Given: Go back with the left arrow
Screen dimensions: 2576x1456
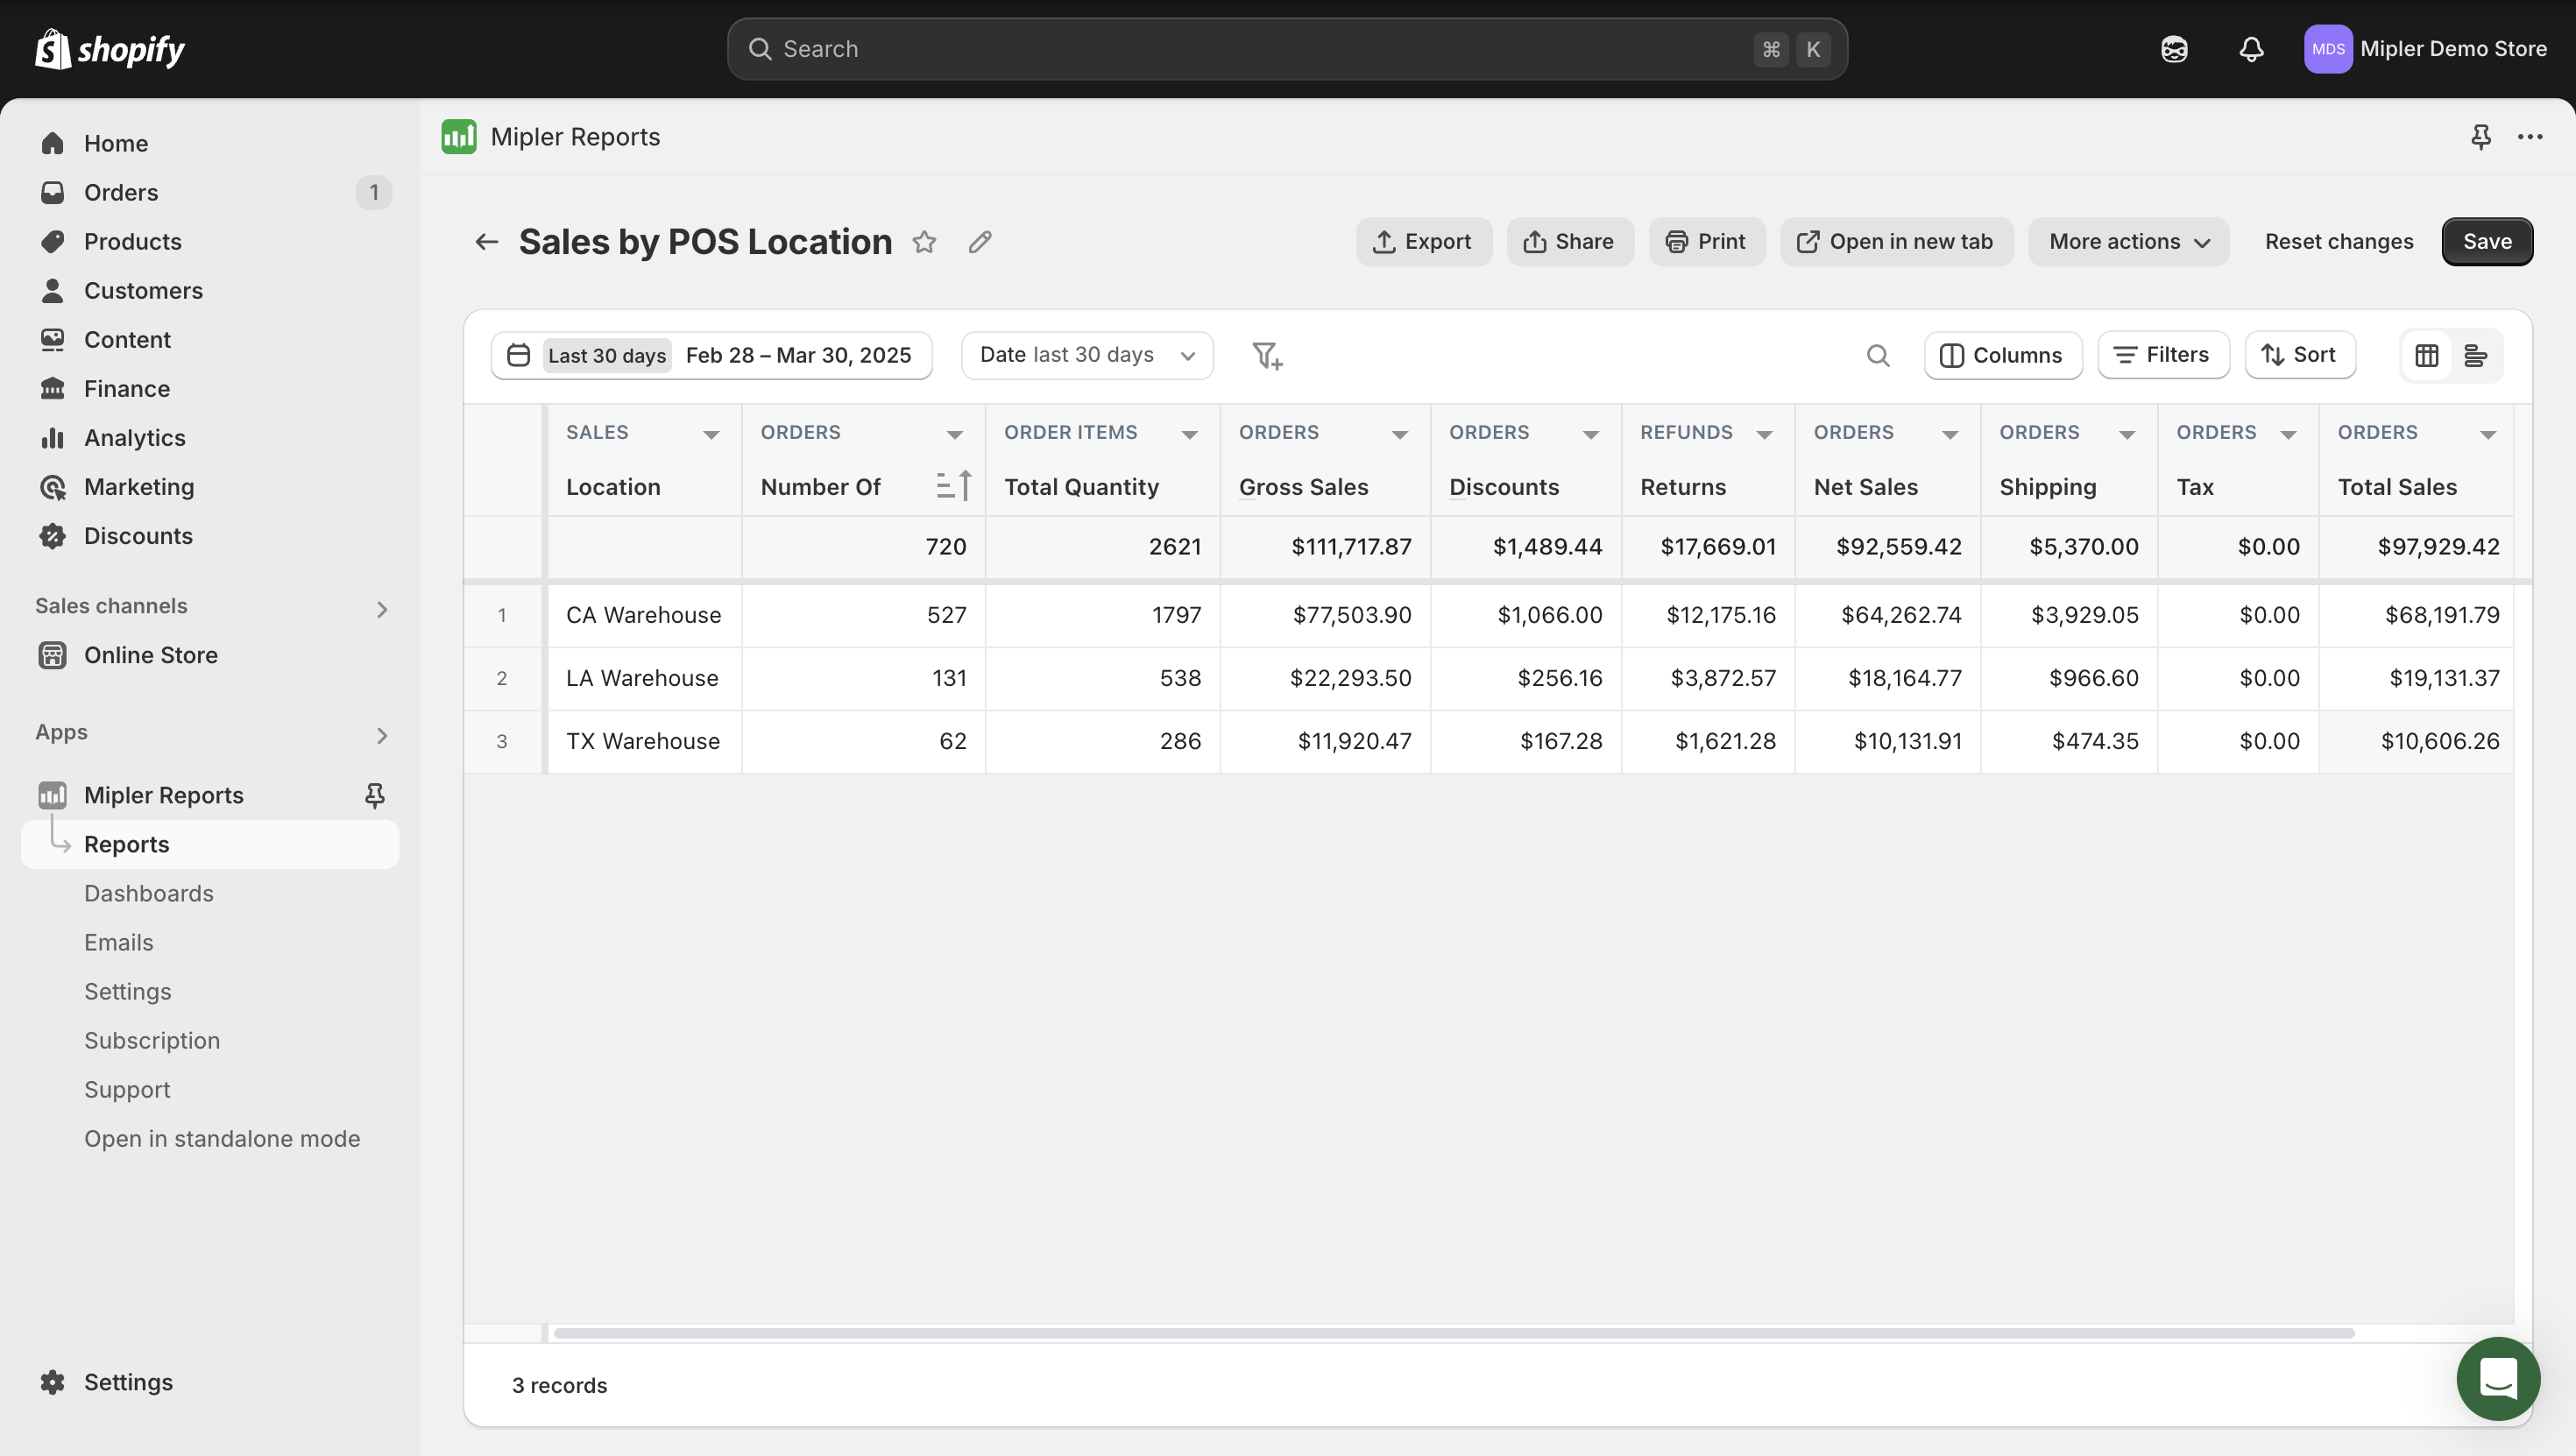Looking at the screenshot, I should pos(487,242).
